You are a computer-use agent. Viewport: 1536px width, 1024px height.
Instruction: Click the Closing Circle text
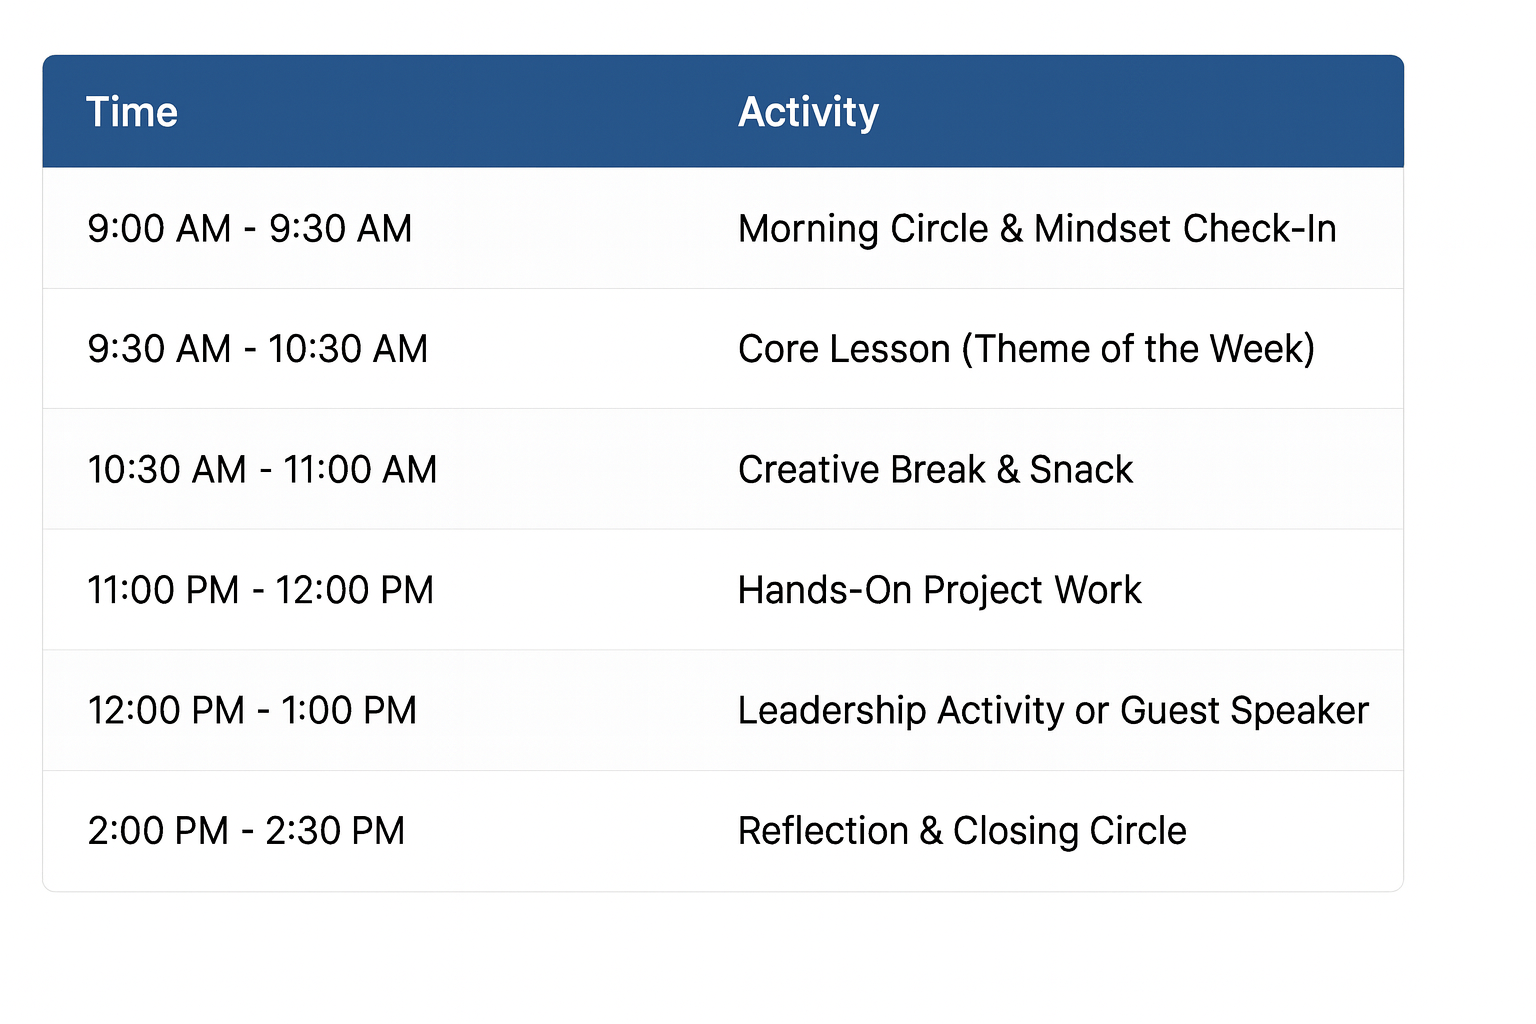pyautogui.click(x=1069, y=831)
